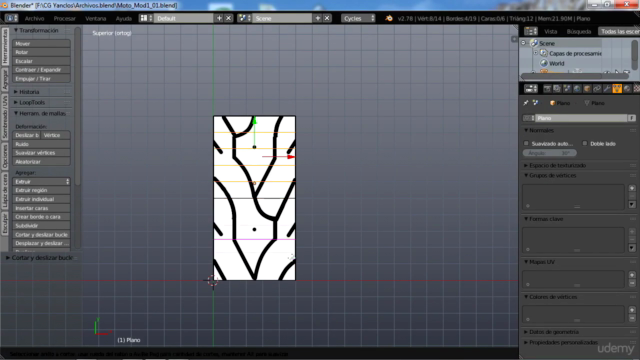Open the Extruir dropdown menu
The height and width of the screenshot is (360, 640).
click(41, 182)
